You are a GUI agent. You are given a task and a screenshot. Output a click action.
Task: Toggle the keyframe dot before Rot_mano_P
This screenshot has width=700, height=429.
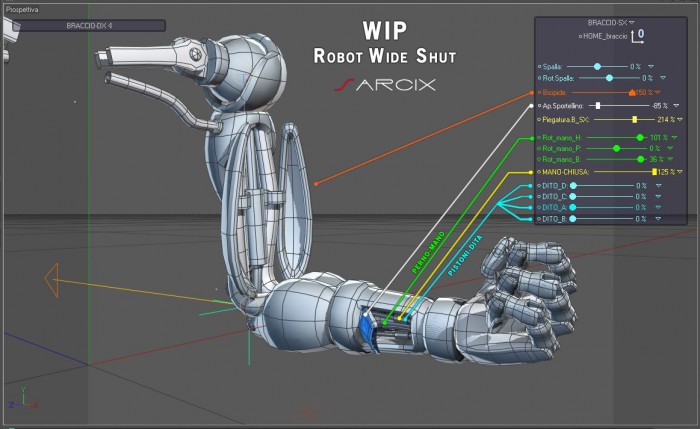[539, 148]
